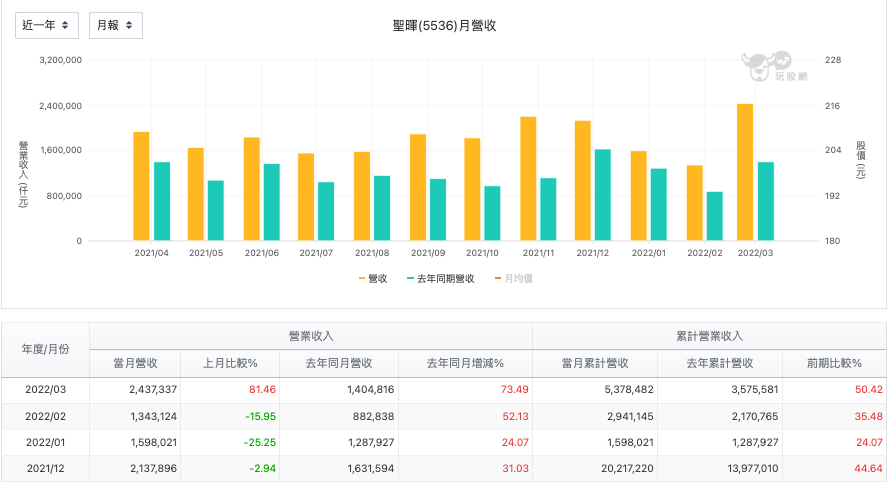Click the 50.42 period comparison value
The height and width of the screenshot is (482, 888).
(x=869, y=390)
